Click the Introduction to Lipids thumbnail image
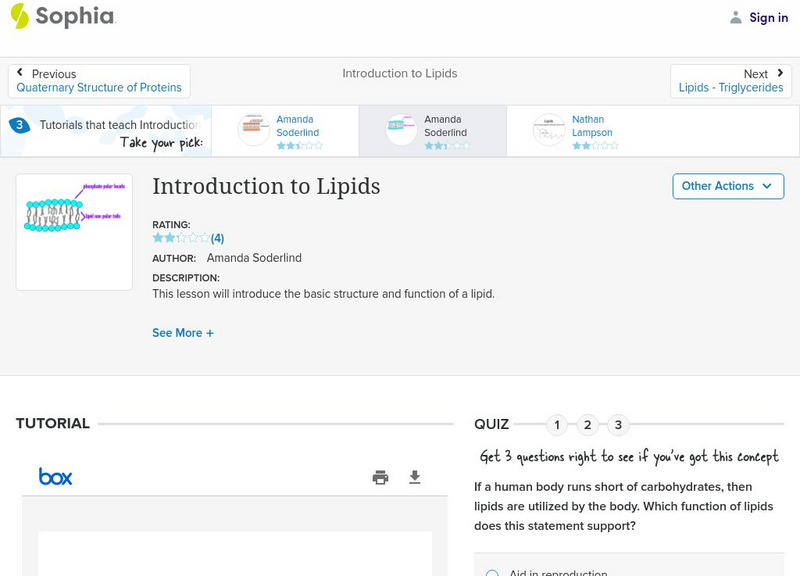Screen dimensions: 800x576 point(74,230)
